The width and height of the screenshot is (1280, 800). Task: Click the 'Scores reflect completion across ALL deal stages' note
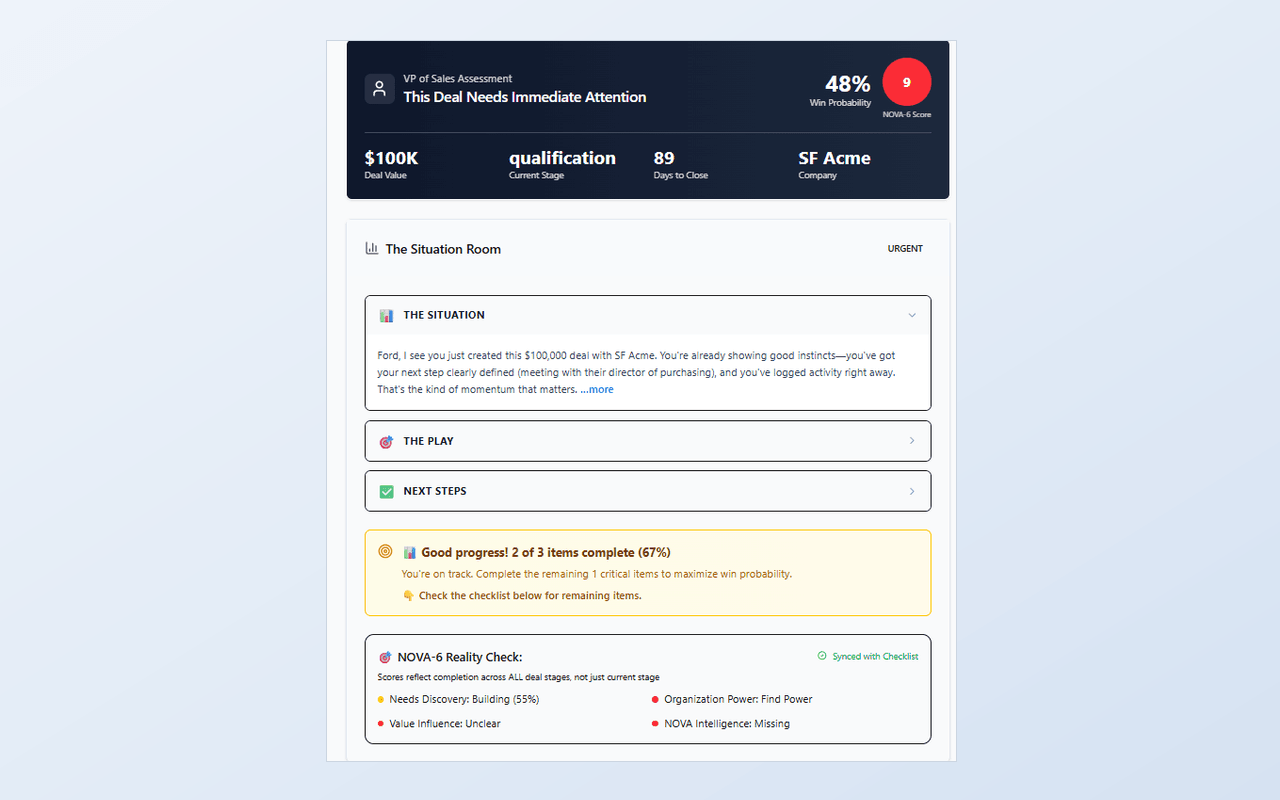[x=518, y=677]
